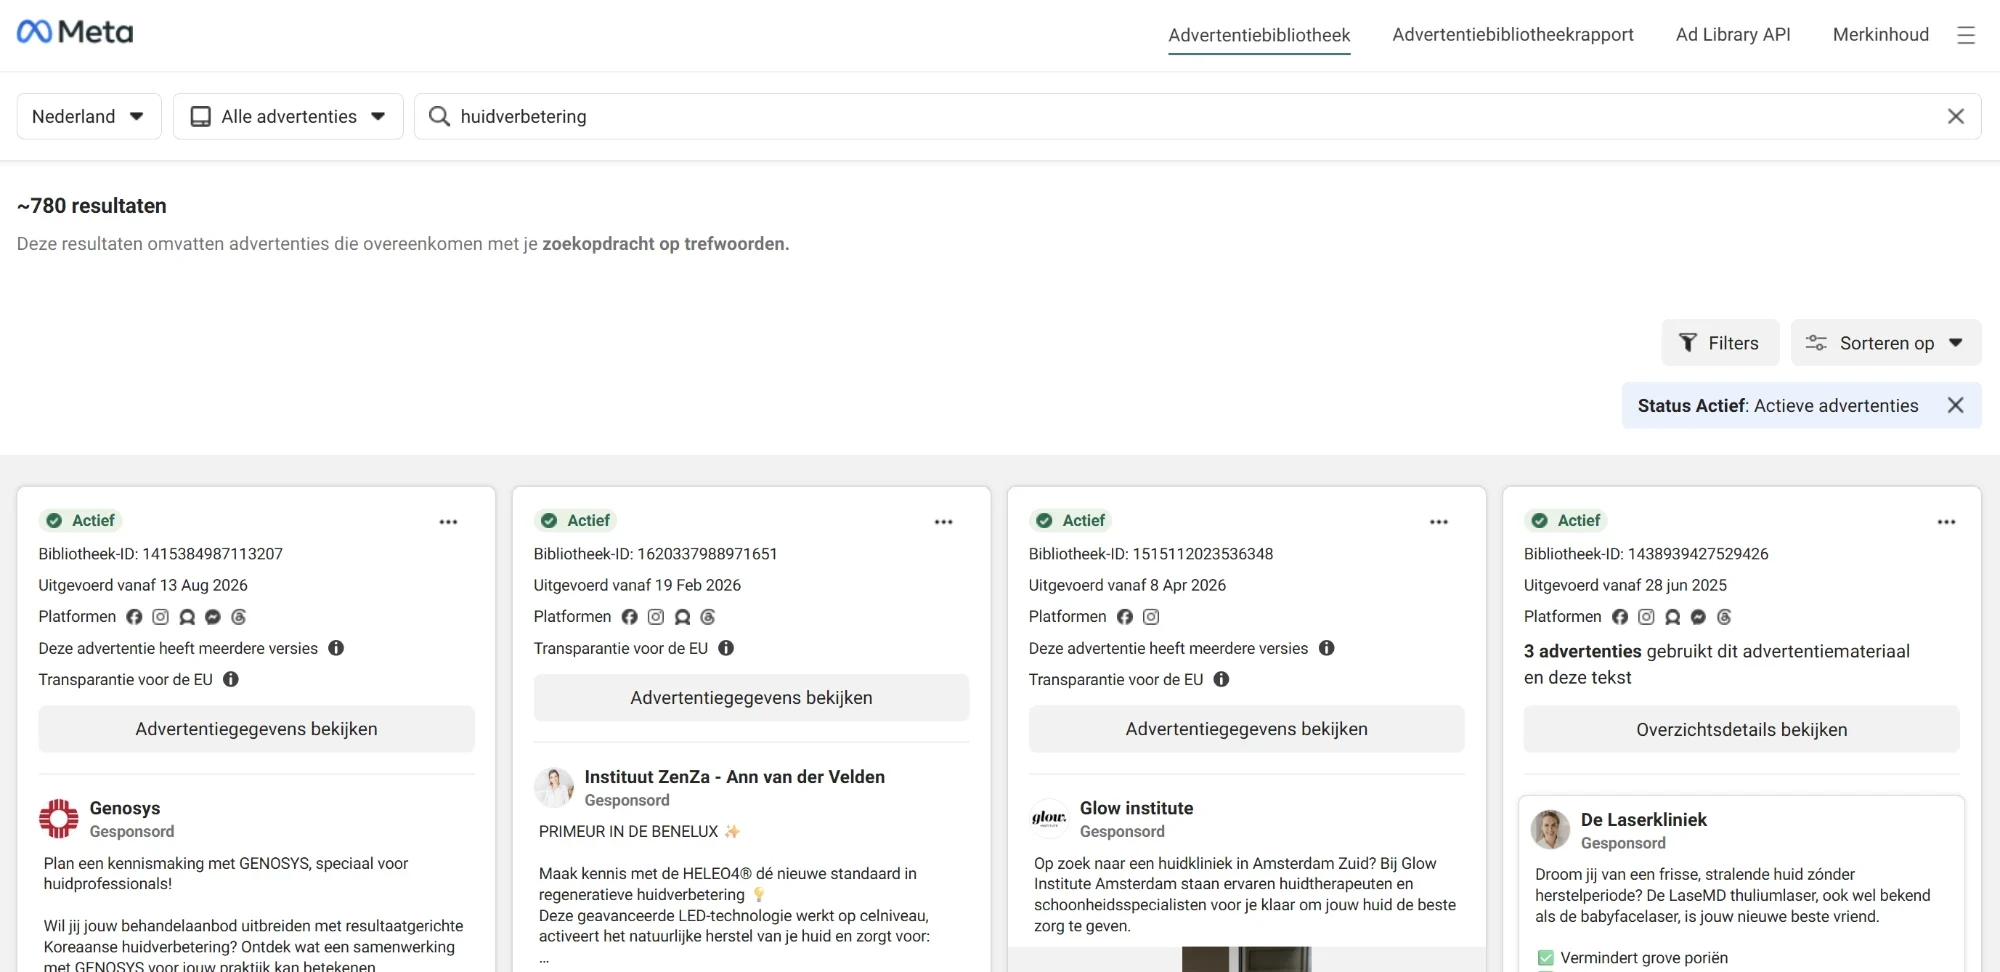Image resolution: width=2000 pixels, height=972 pixels.
Task: Click EU transparency info icon on Glow institute card
Action: [x=1221, y=679]
